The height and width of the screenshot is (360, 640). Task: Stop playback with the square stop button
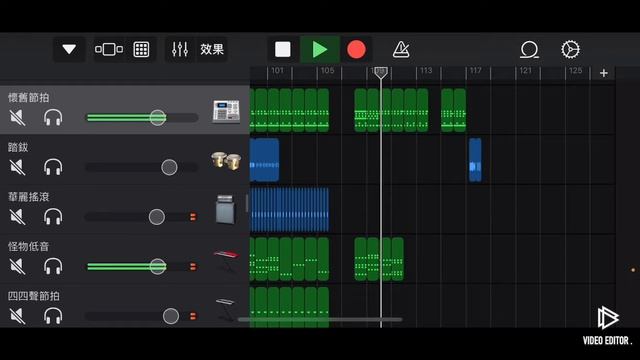pos(283,49)
